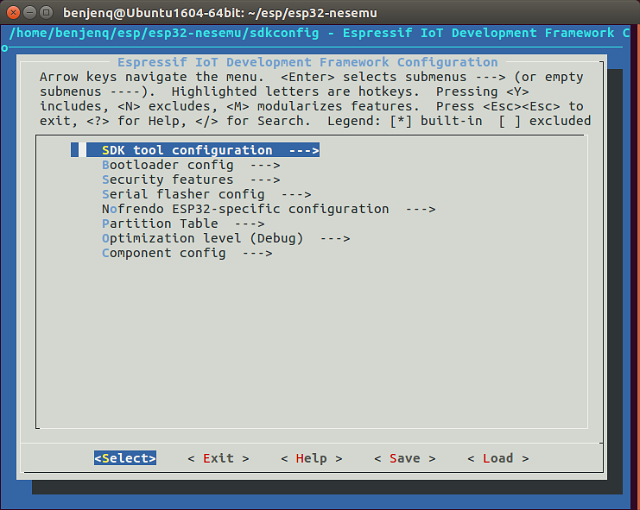Screen dimensions: 640x510
Task: Open Nofrendo ESP32-specific configuration submenu
Action: 269,209
